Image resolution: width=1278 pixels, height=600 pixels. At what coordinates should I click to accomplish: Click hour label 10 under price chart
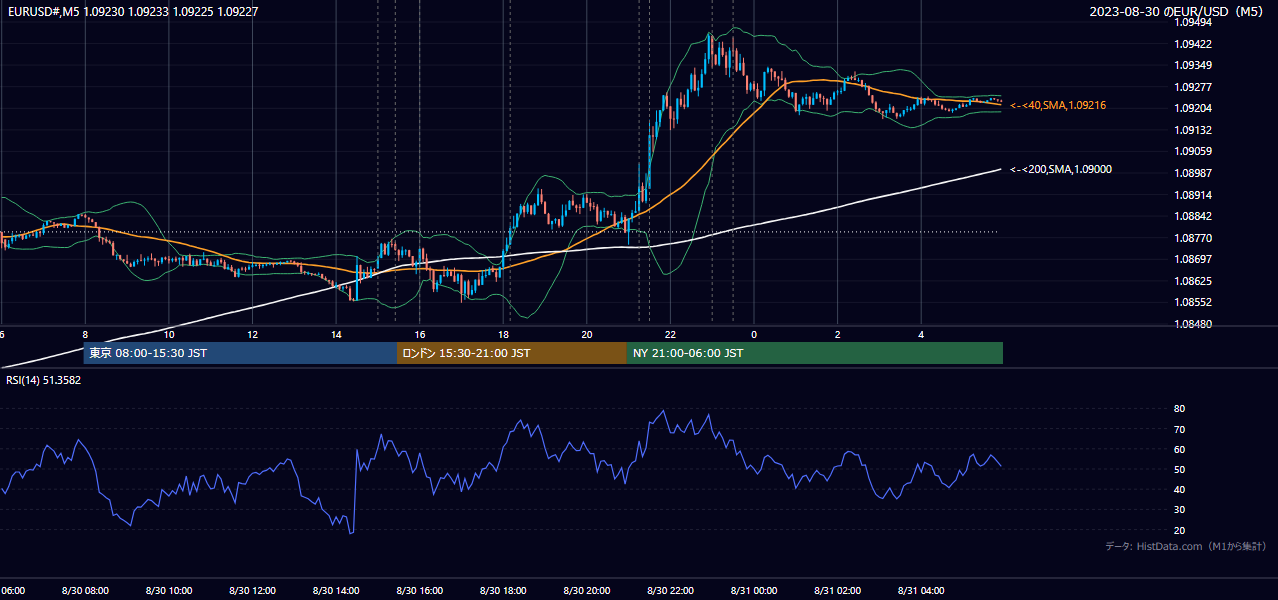[169, 335]
